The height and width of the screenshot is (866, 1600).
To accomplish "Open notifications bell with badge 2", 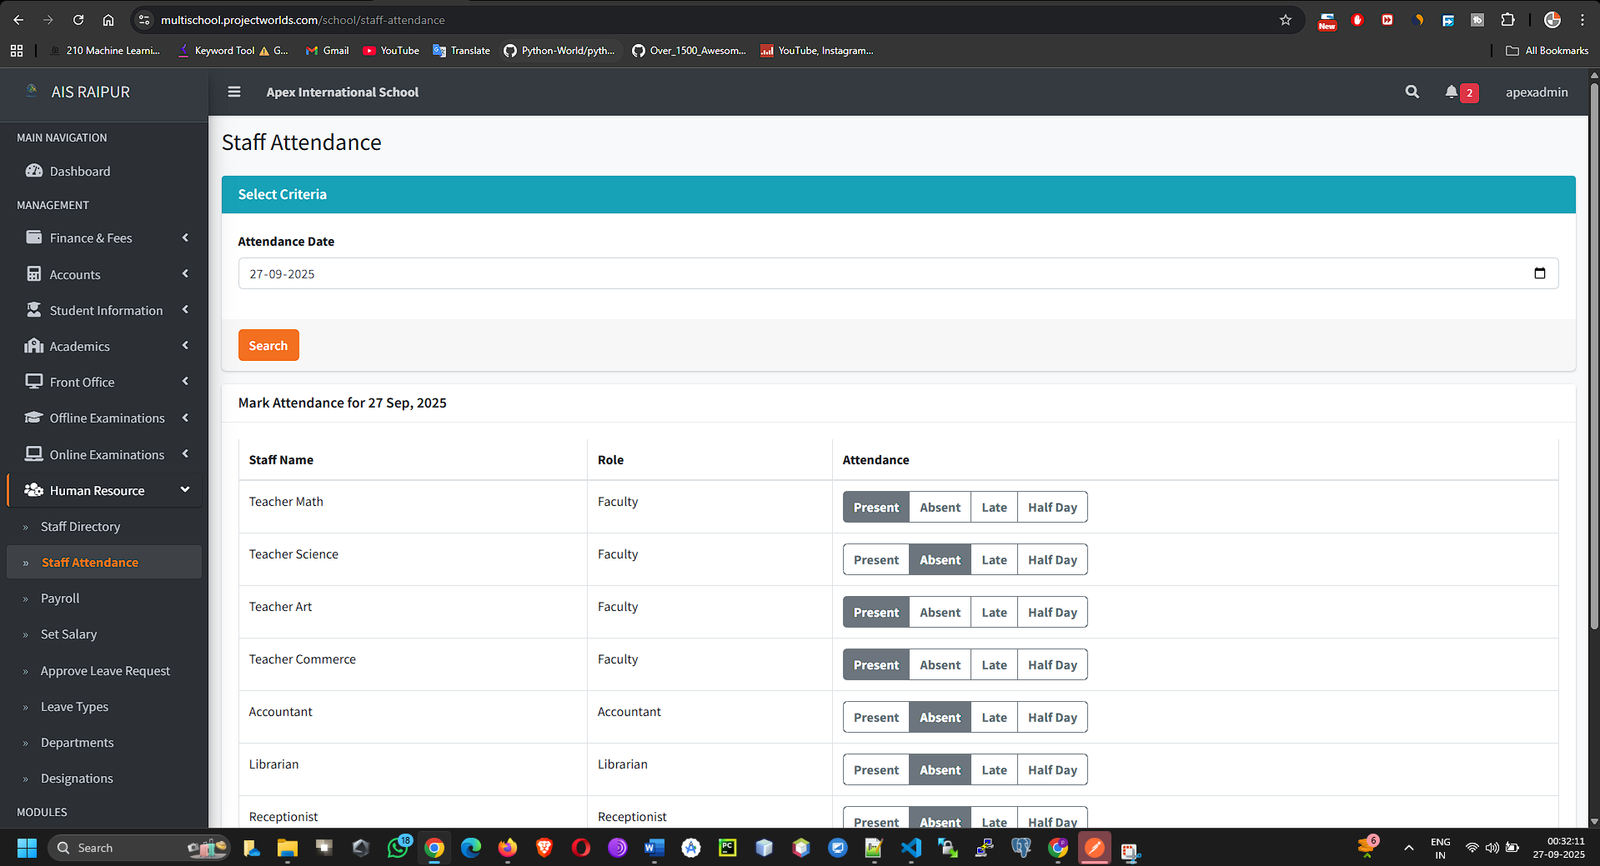I will pyautogui.click(x=1452, y=92).
